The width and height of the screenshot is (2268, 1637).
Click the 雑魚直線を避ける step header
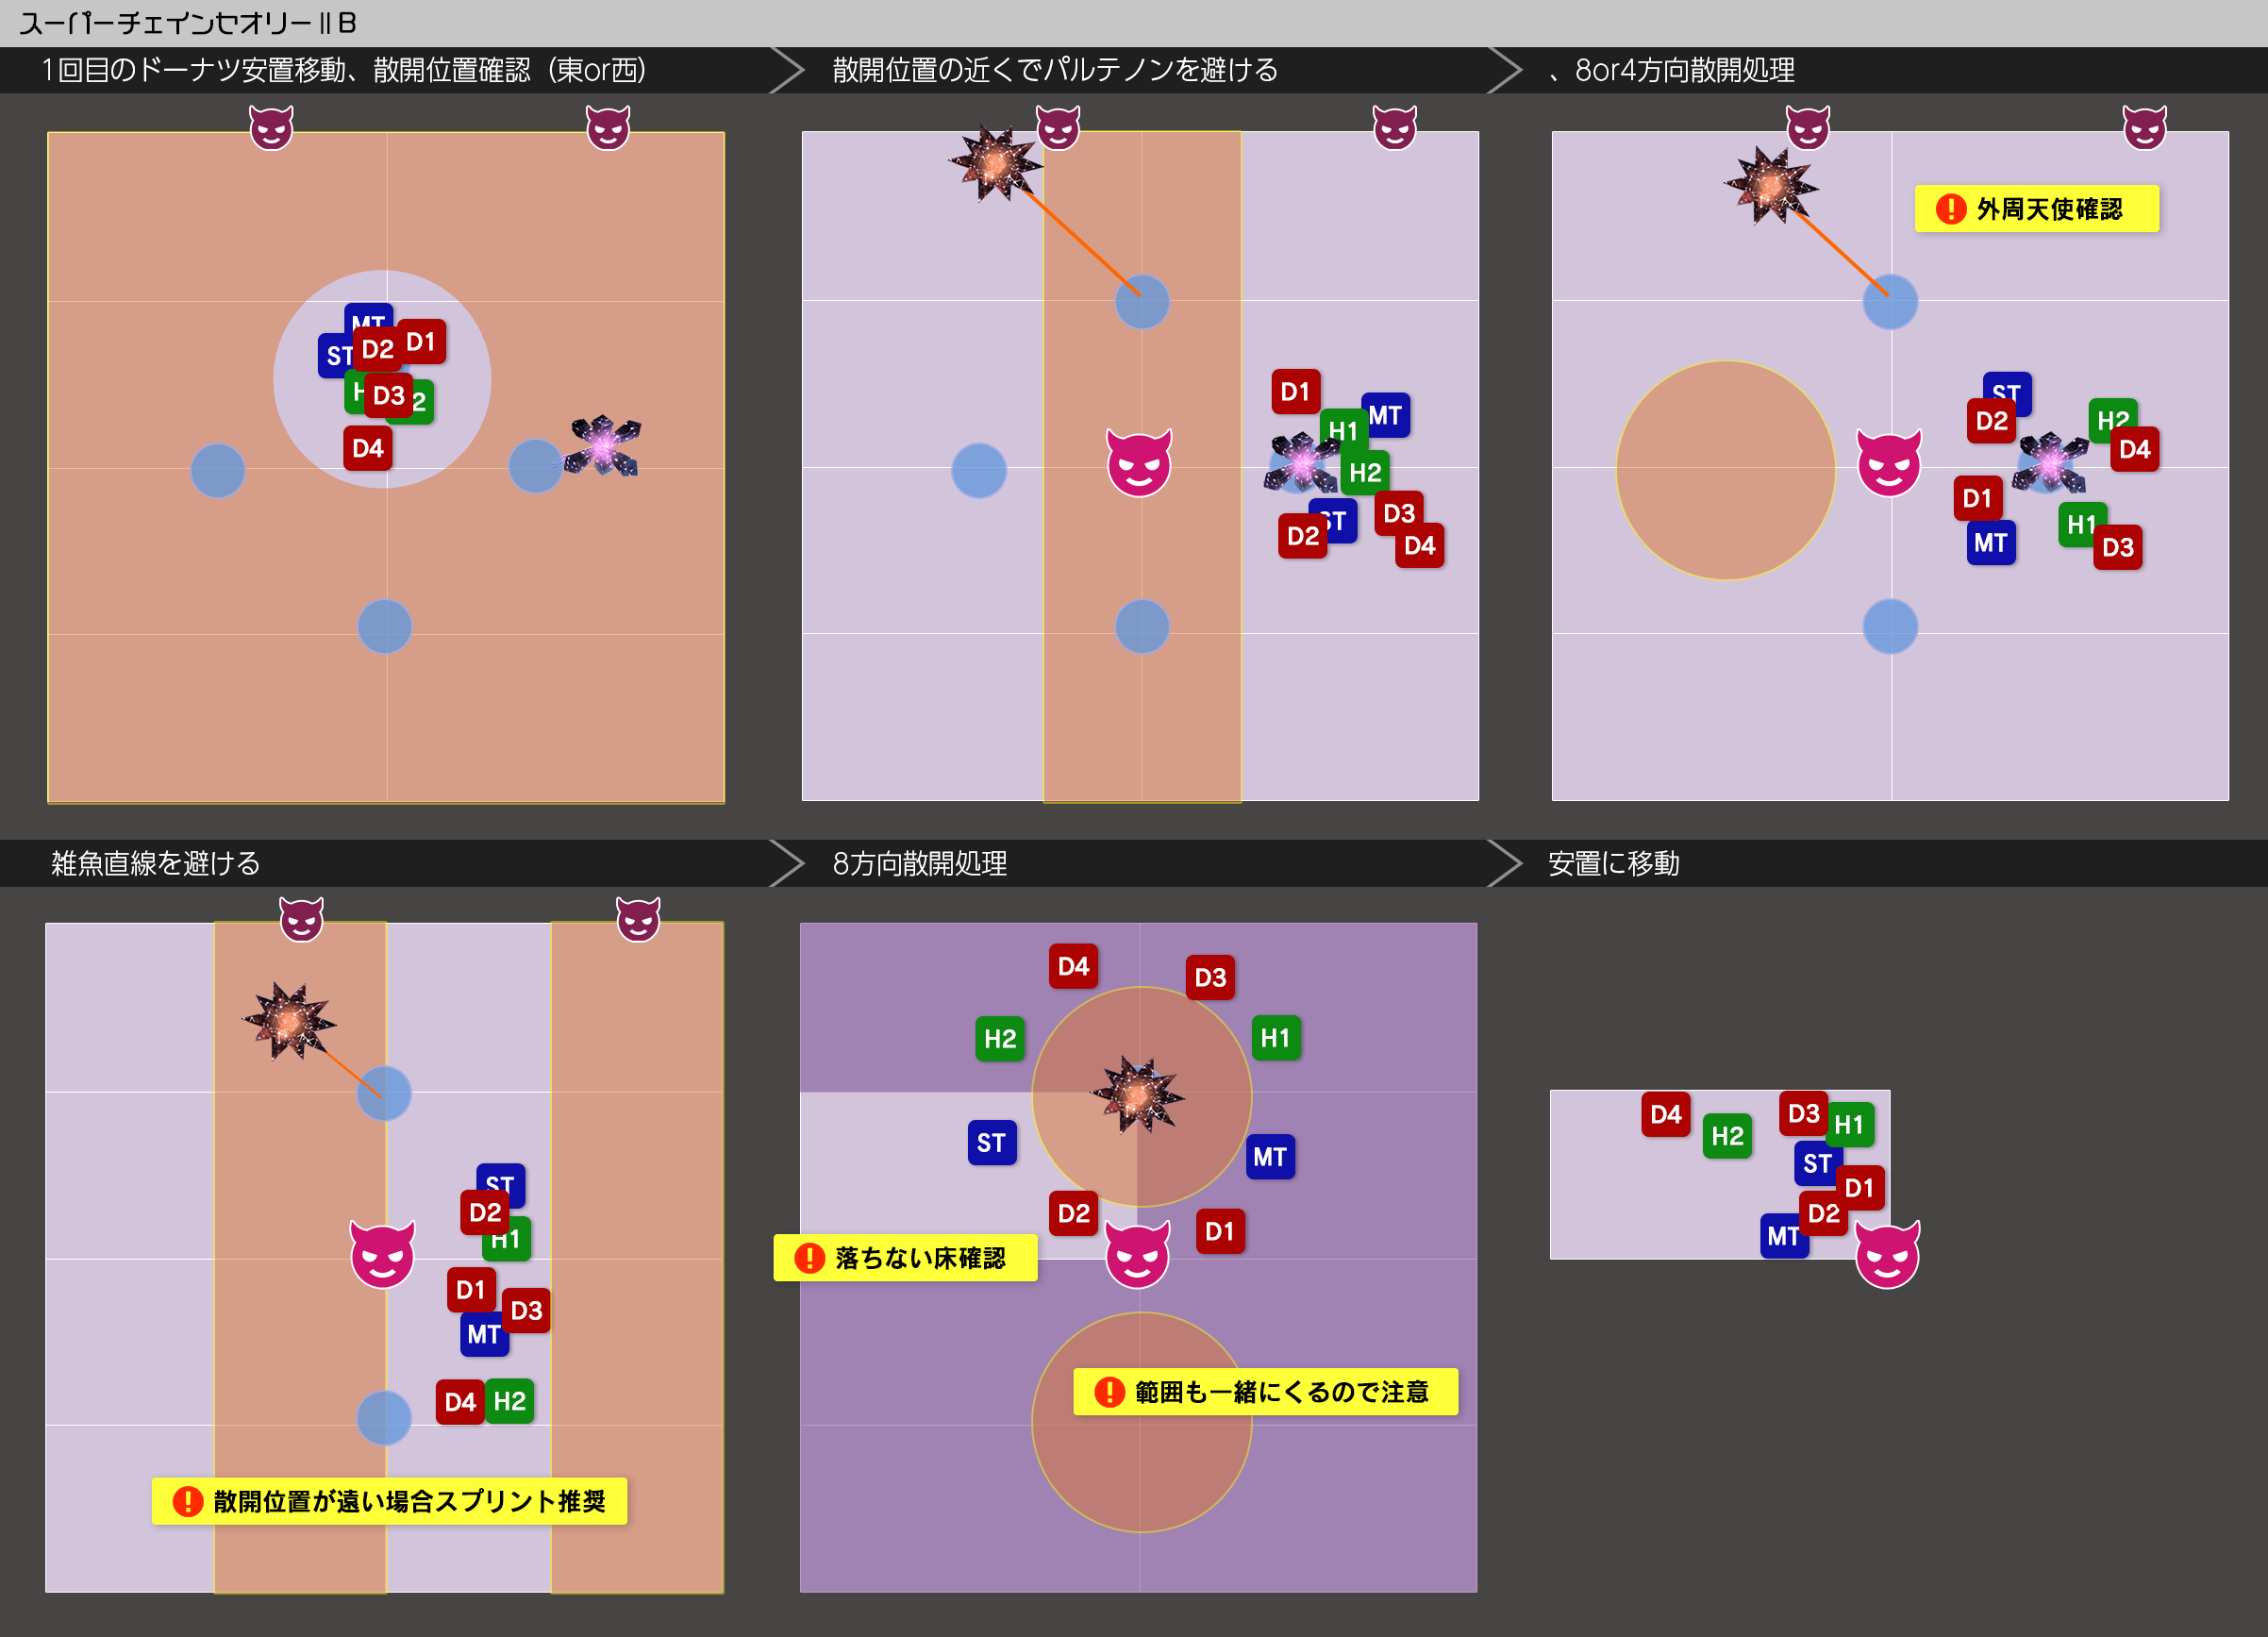click(x=156, y=863)
